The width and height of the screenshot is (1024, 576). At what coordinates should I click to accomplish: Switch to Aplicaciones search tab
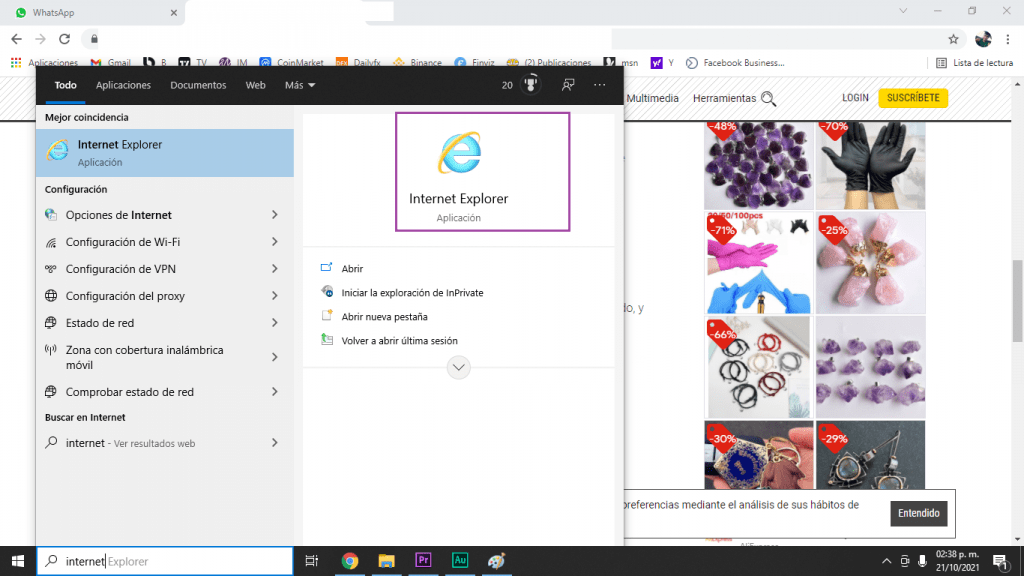pos(123,85)
